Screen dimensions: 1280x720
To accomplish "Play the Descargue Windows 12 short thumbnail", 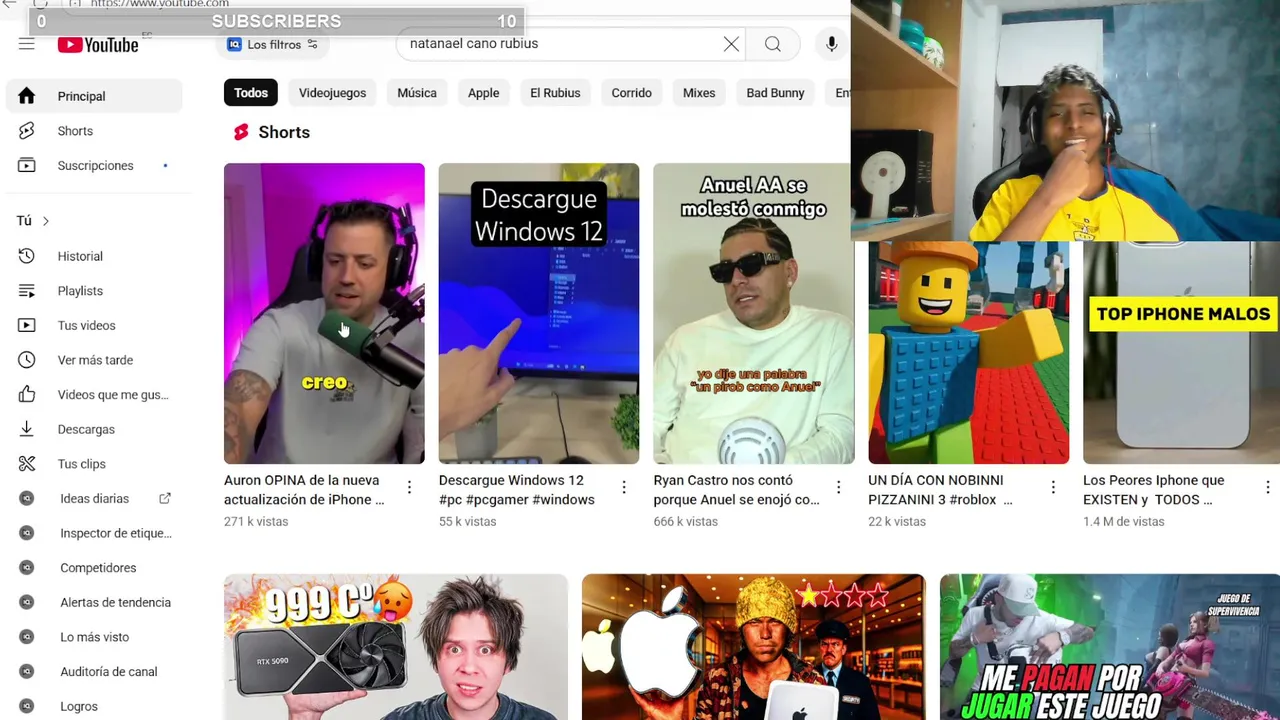I will (539, 313).
